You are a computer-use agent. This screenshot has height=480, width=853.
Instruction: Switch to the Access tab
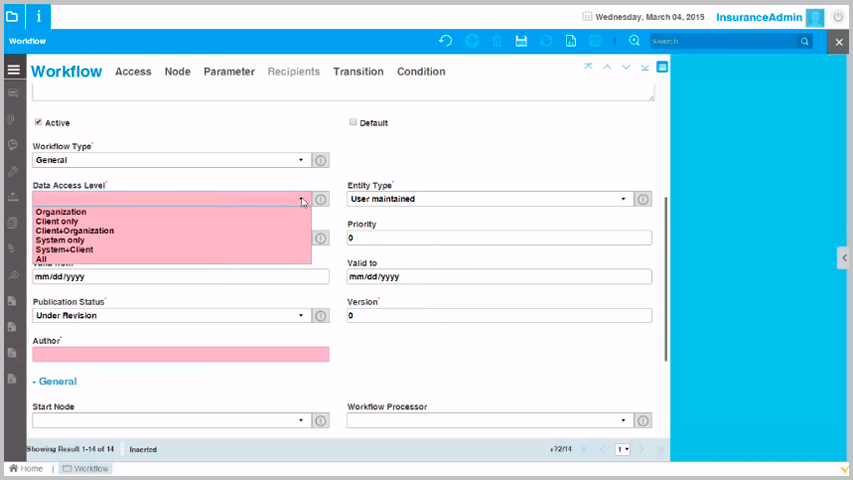click(133, 71)
